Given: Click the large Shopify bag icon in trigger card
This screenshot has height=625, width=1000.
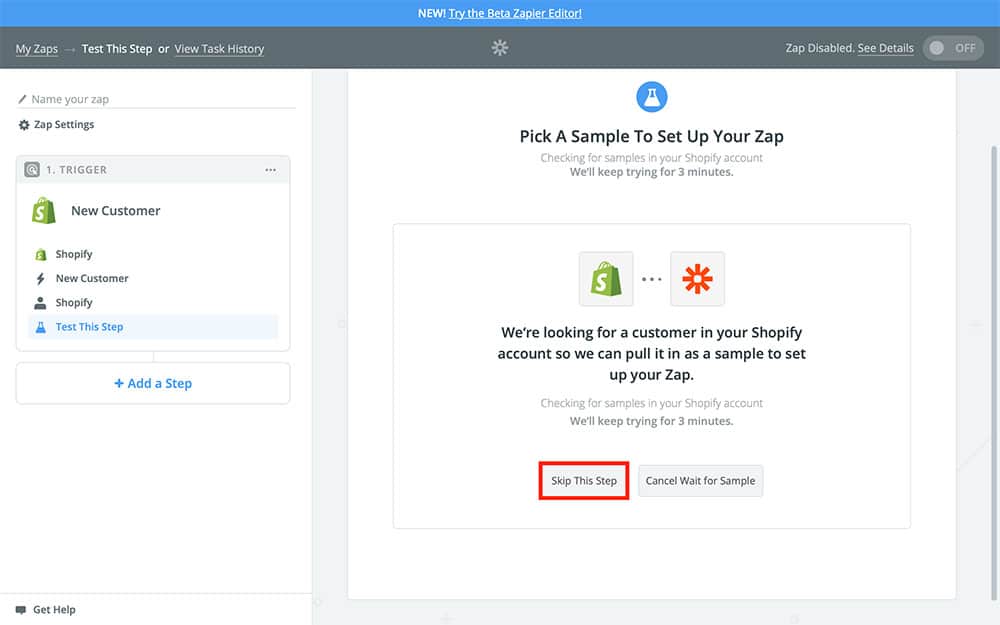Looking at the screenshot, I should pos(44,211).
